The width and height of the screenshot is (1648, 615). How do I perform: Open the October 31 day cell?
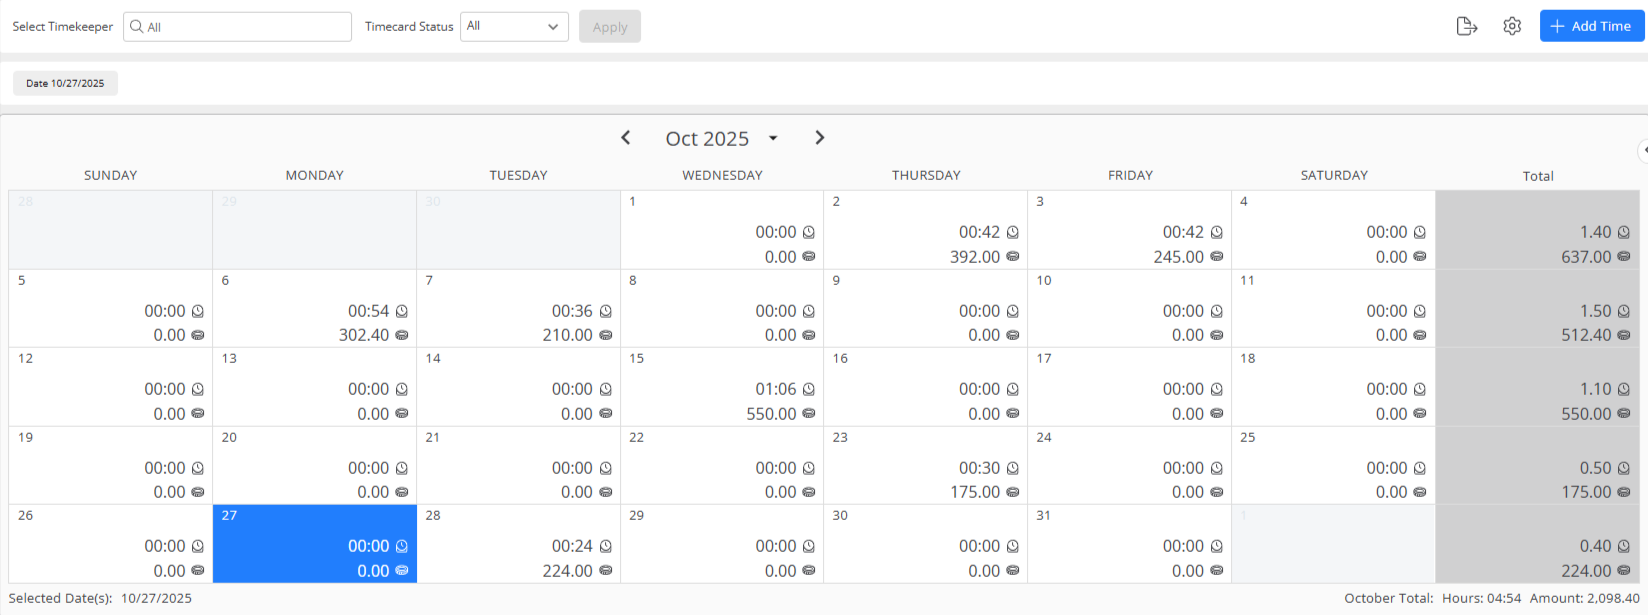(1129, 543)
